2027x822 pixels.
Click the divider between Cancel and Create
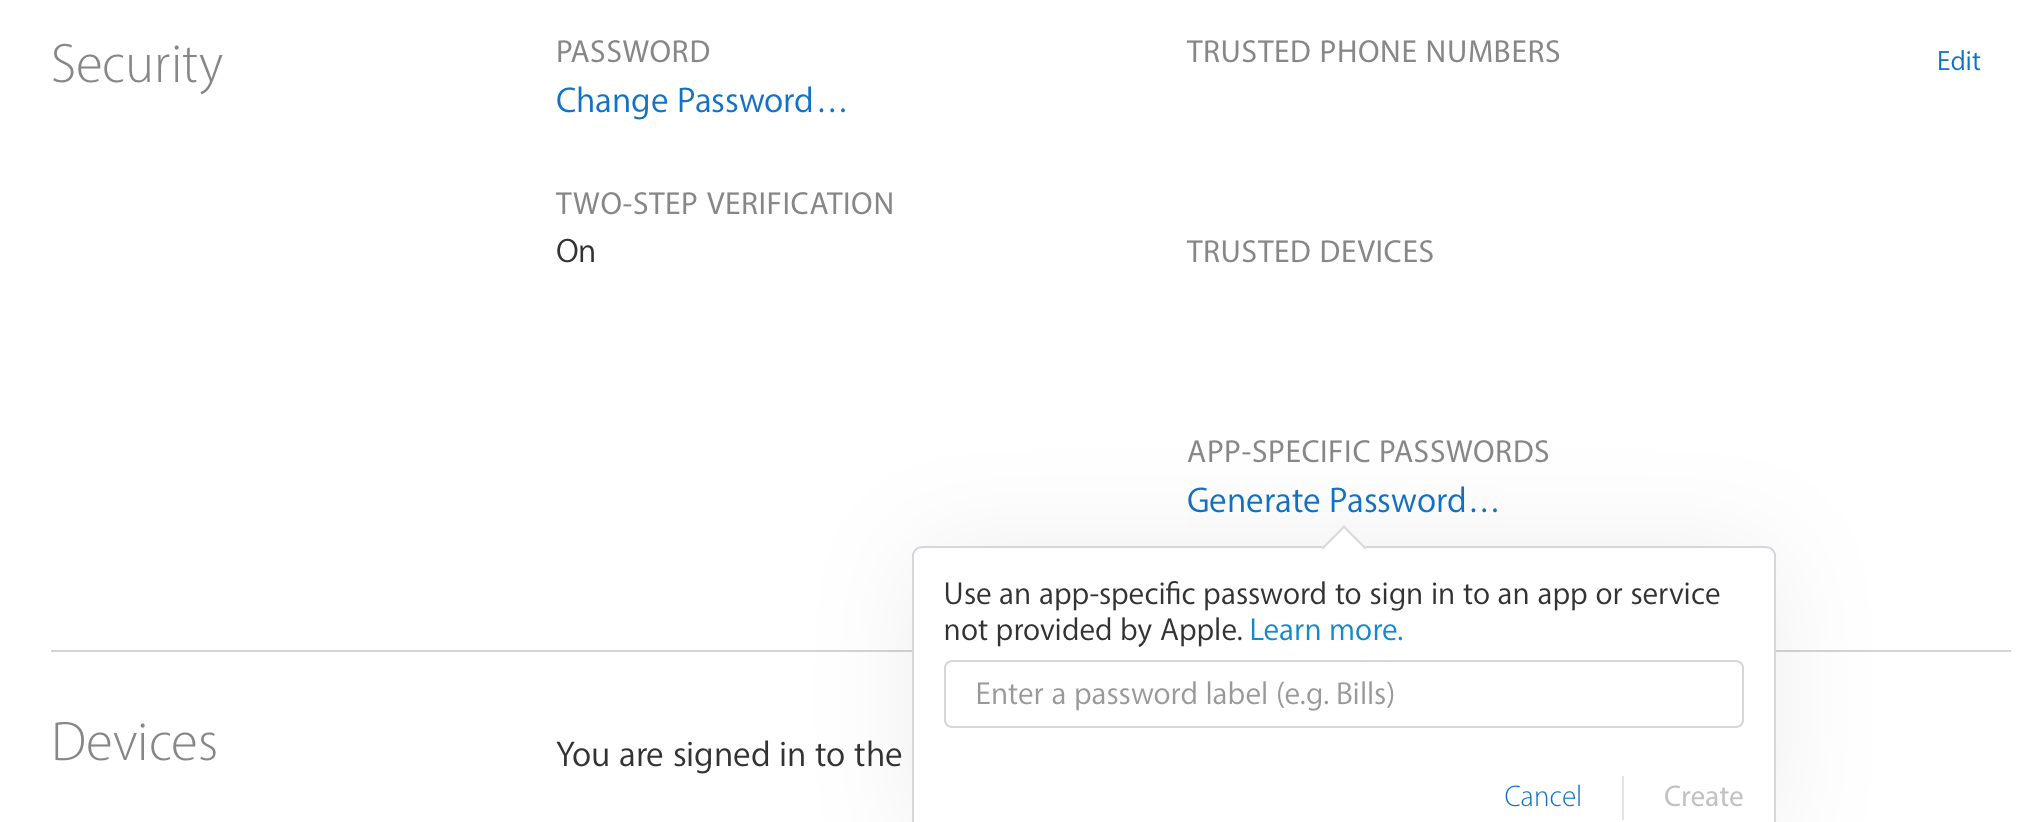[x=1622, y=796]
